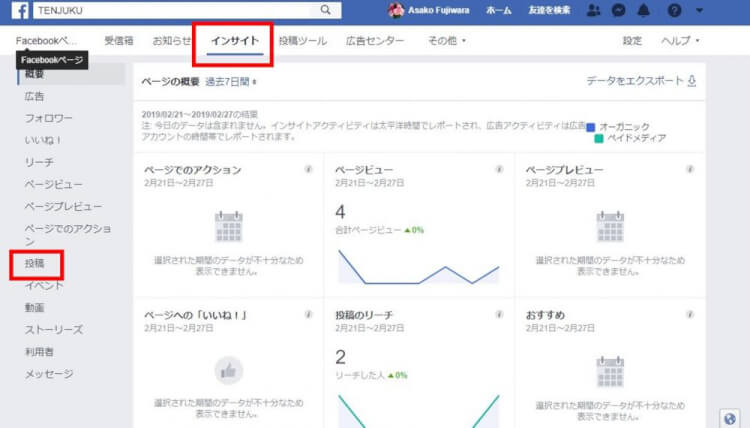Change the 過去7日間 period dropdown
This screenshot has width=750, height=428.
coord(231,82)
